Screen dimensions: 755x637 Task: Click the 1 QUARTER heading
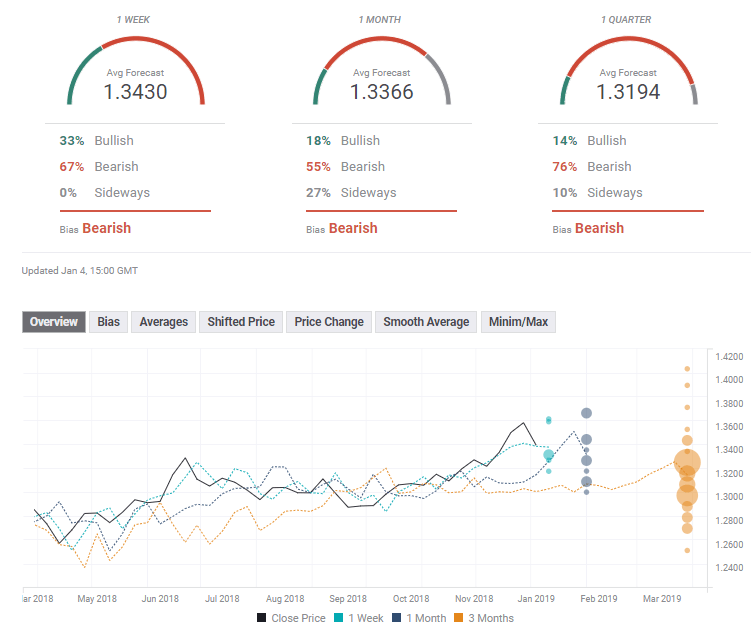[626, 20]
